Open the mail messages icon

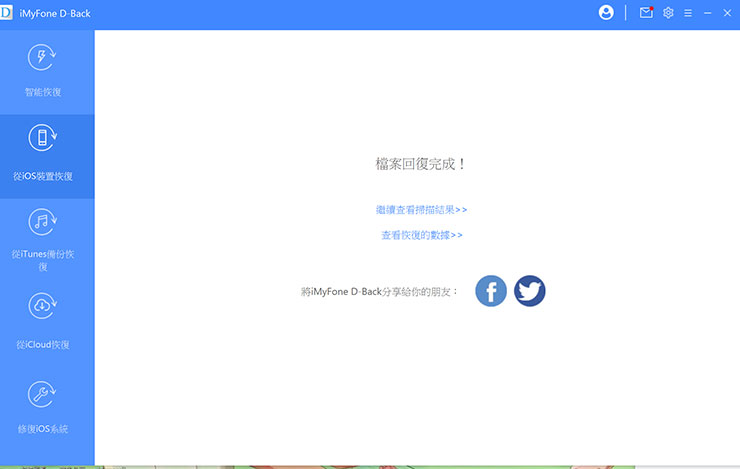(x=646, y=13)
